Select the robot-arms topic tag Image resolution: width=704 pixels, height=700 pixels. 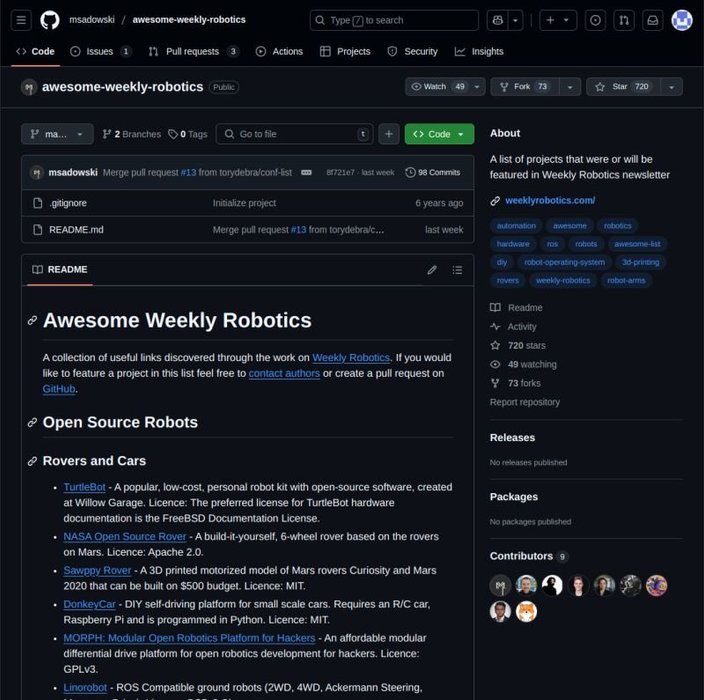(626, 281)
